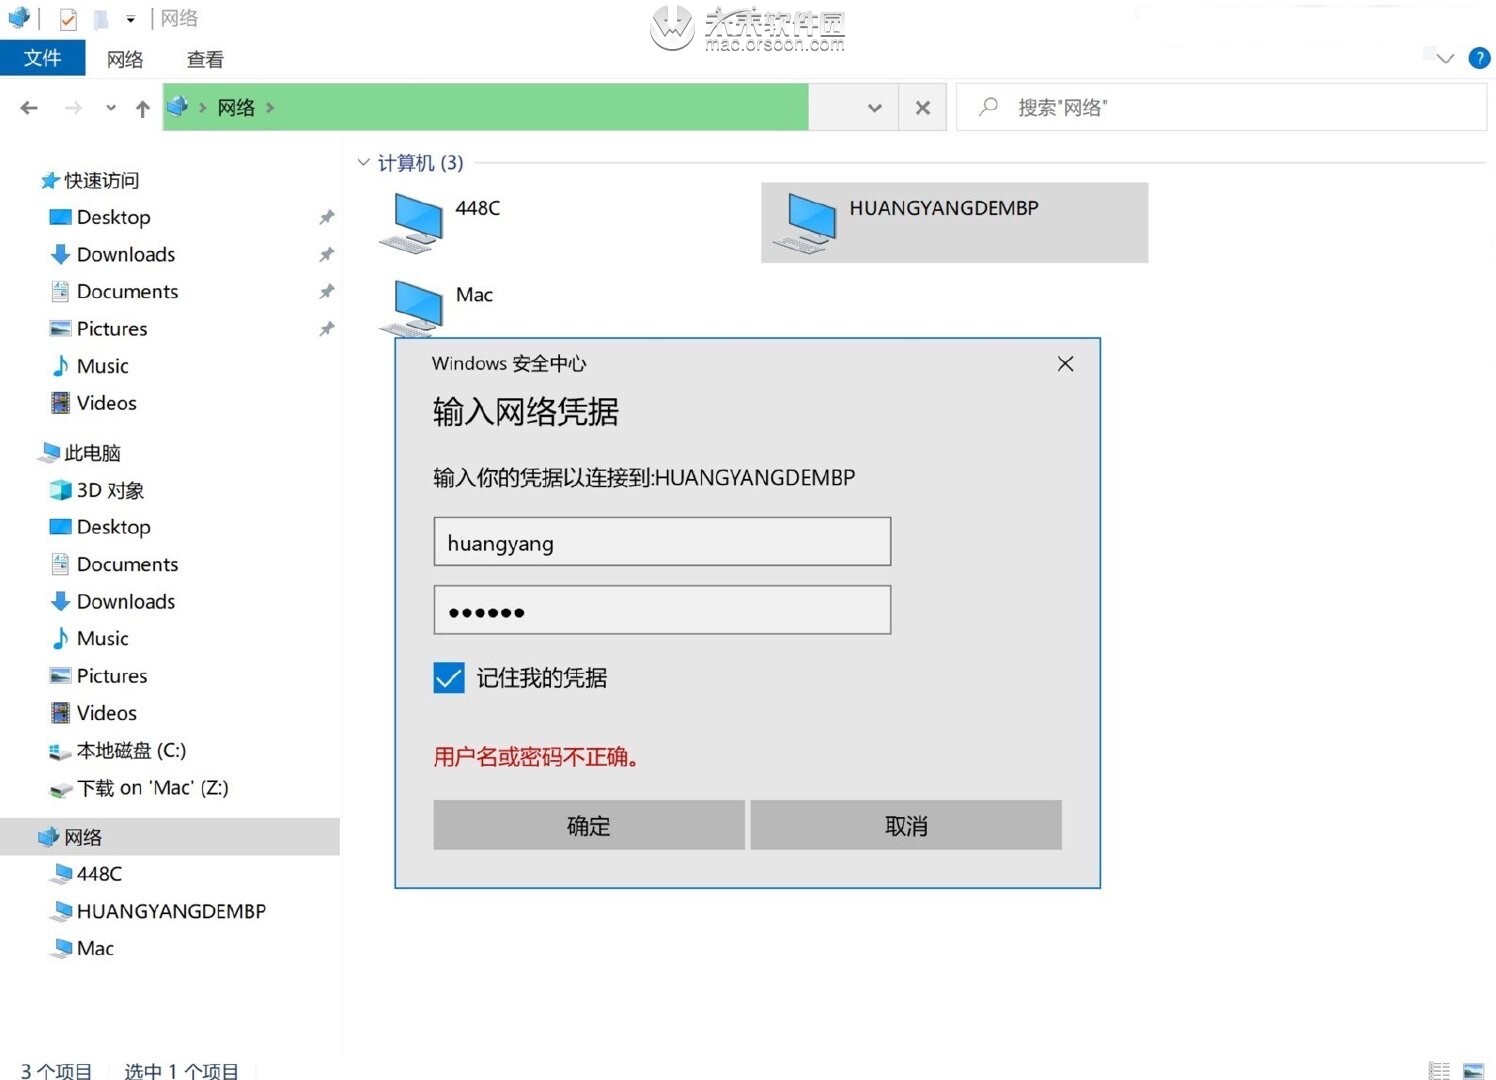Focus the 搜索"网络" search box

[x=1222, y=107]
